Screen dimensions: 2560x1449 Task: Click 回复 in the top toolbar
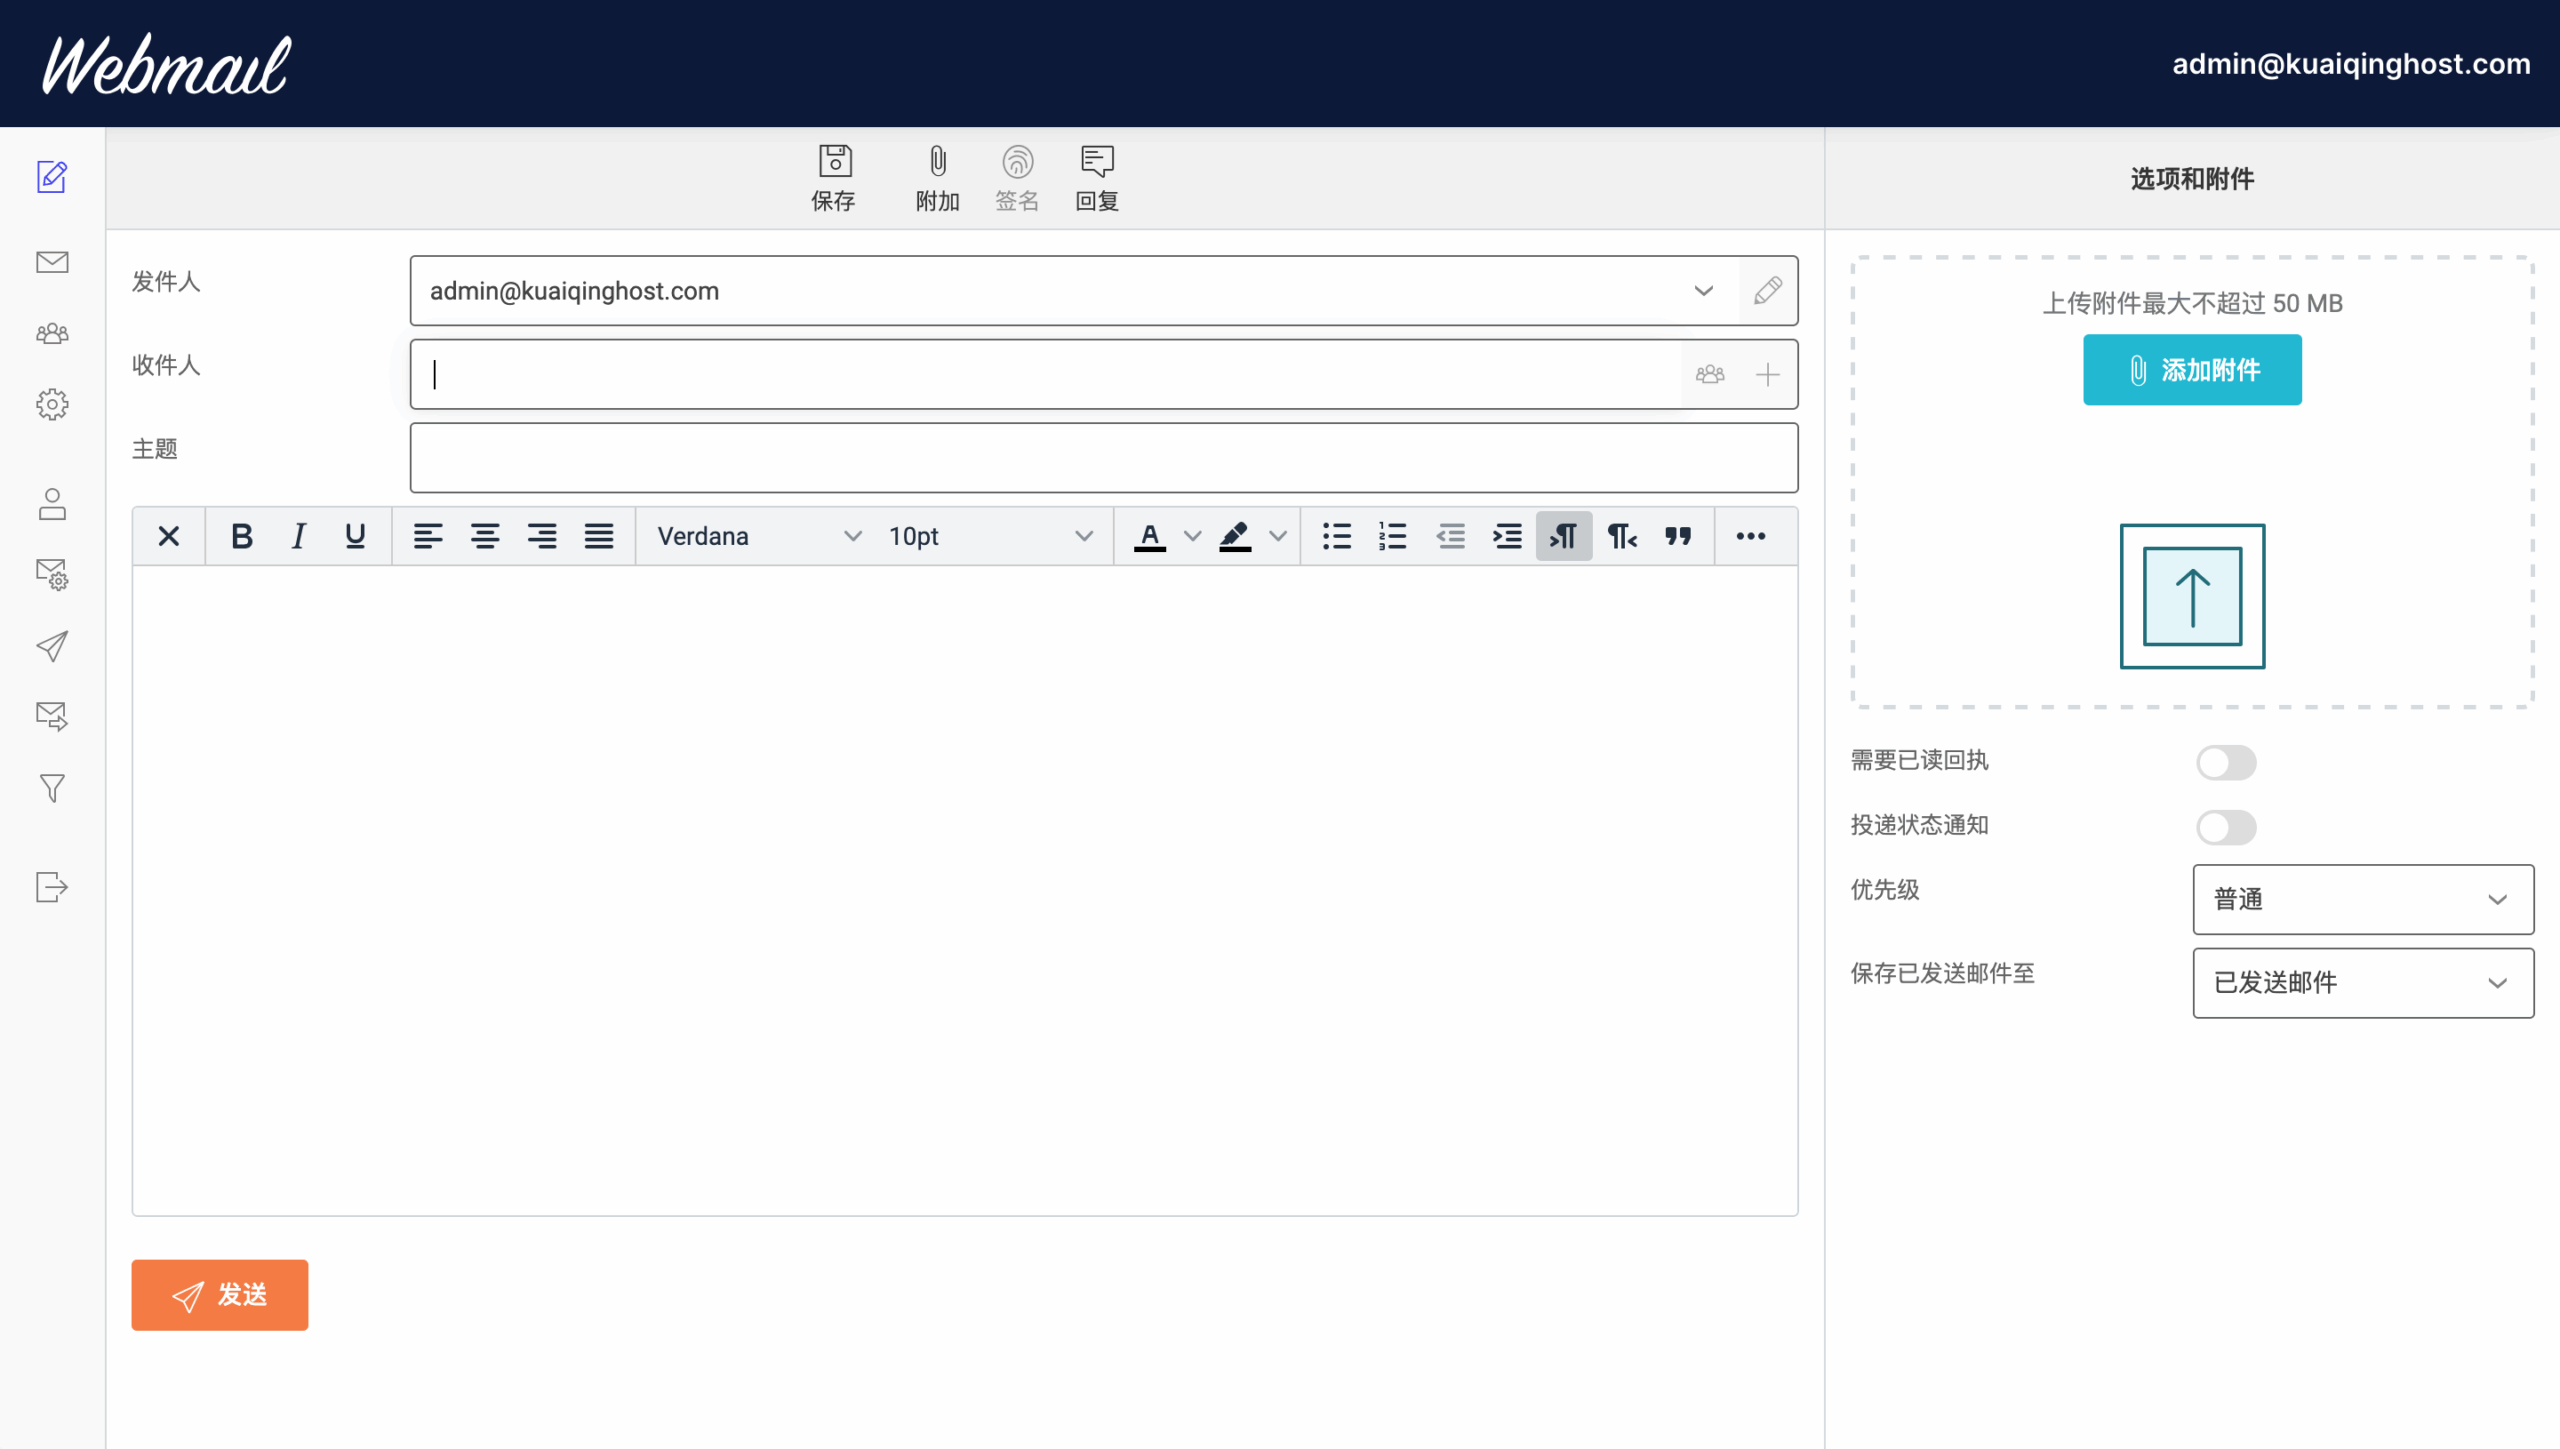1097,178
